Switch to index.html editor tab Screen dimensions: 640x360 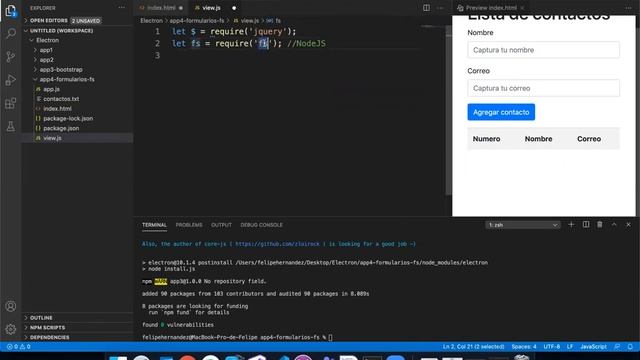coord(161,8)
